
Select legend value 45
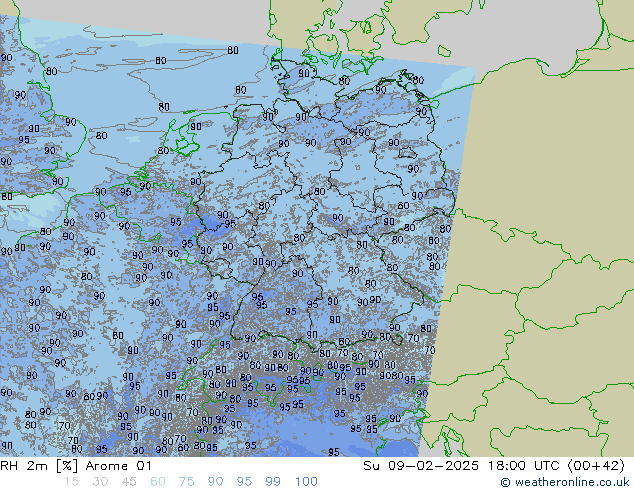tap(129, 482)
